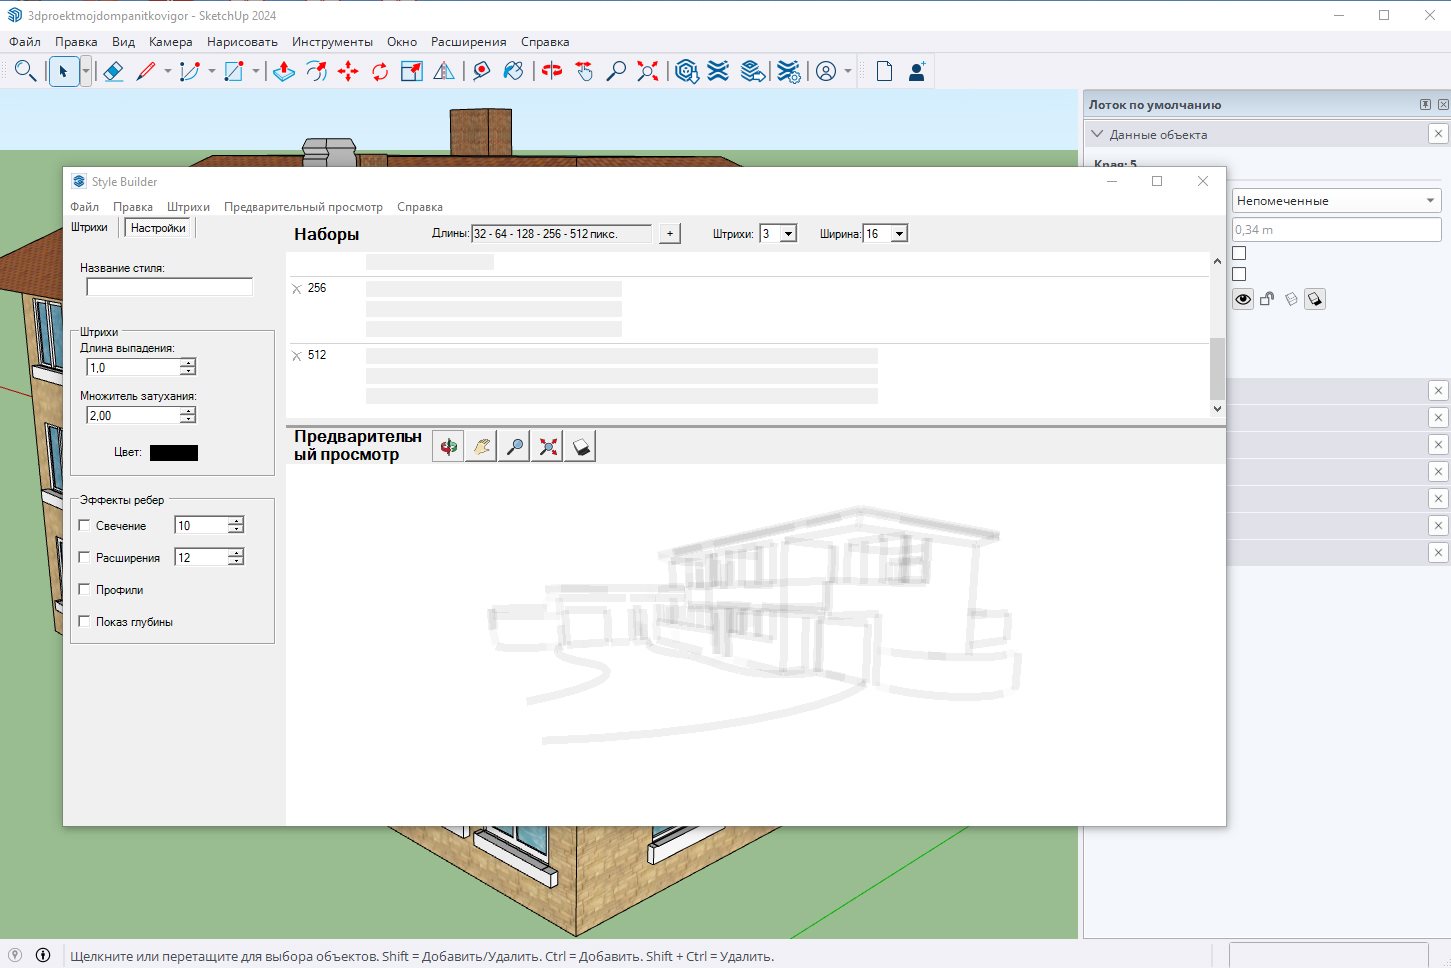The height and width of the screenshot is (968, 1451).
Task: Open the Расширения menu
Action: pos(468,42)
